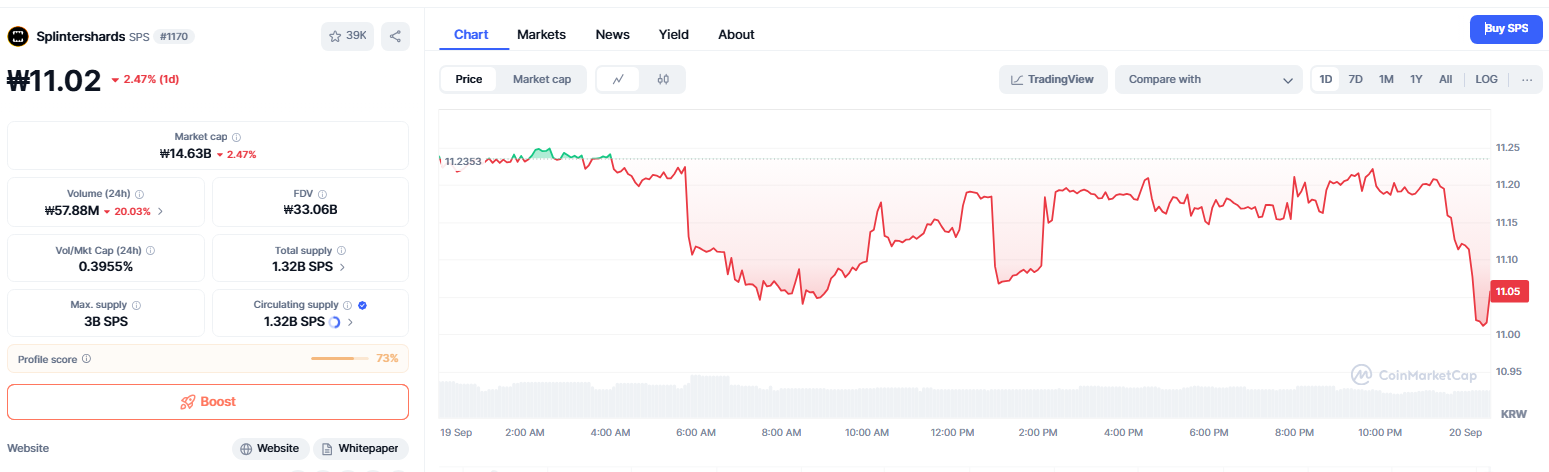
Task: Toggle chart to Market cap view
Action: click(x=541, y=79)
